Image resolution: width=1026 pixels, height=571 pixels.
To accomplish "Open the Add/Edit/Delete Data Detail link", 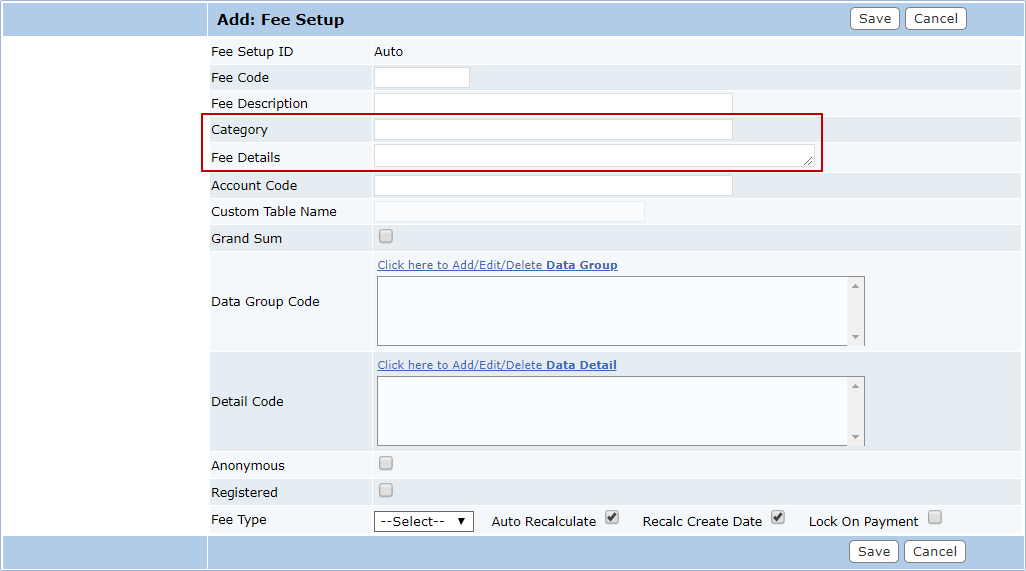I will pyautogui.click(x=496, y=365).
